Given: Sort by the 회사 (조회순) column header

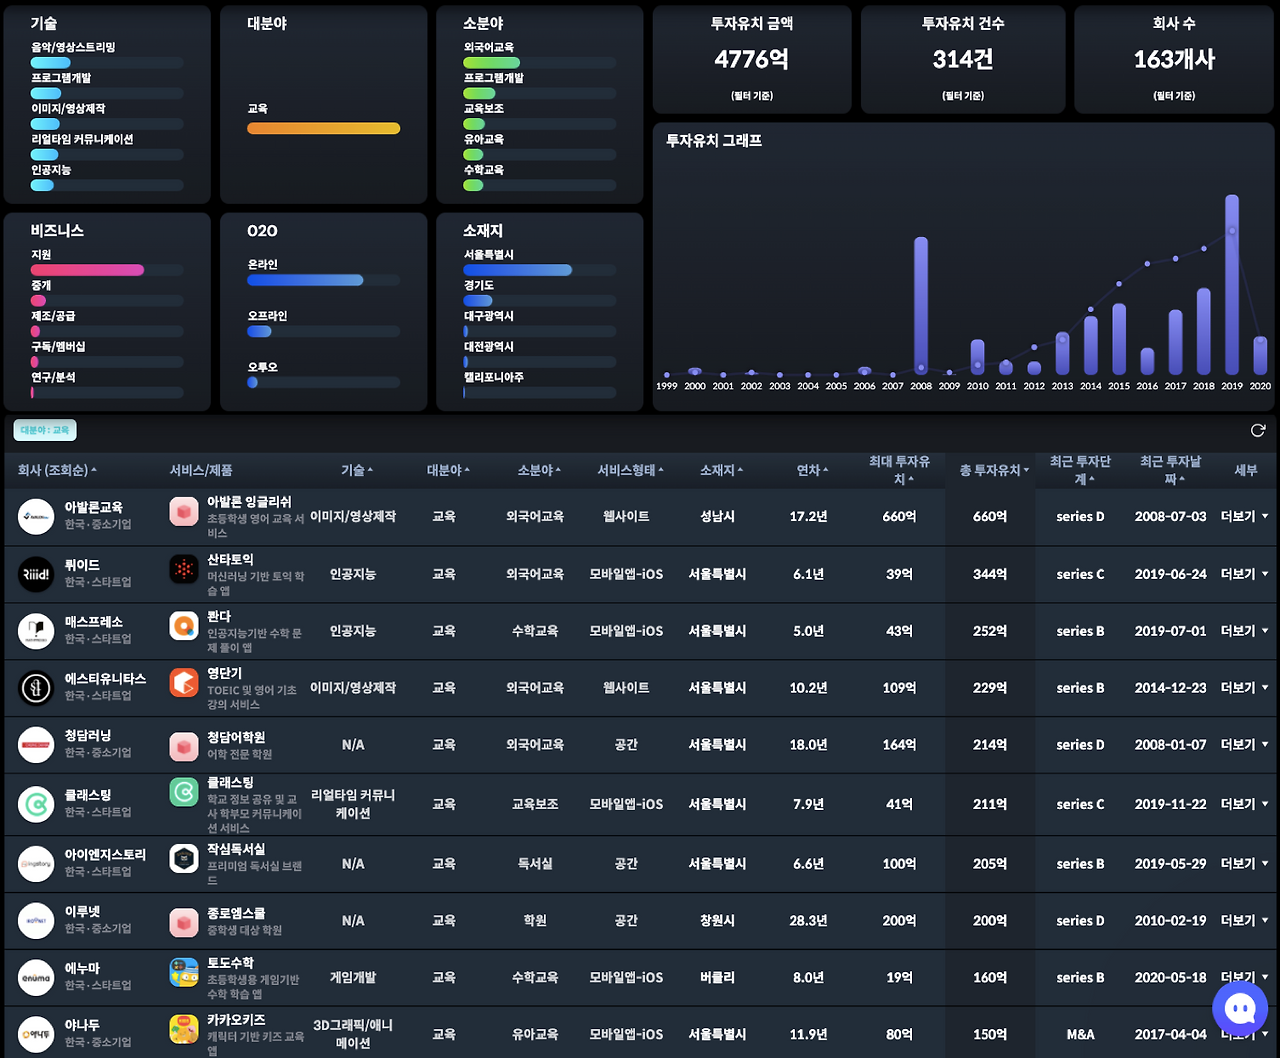Looking at the screenshot, I should point(57,470).
